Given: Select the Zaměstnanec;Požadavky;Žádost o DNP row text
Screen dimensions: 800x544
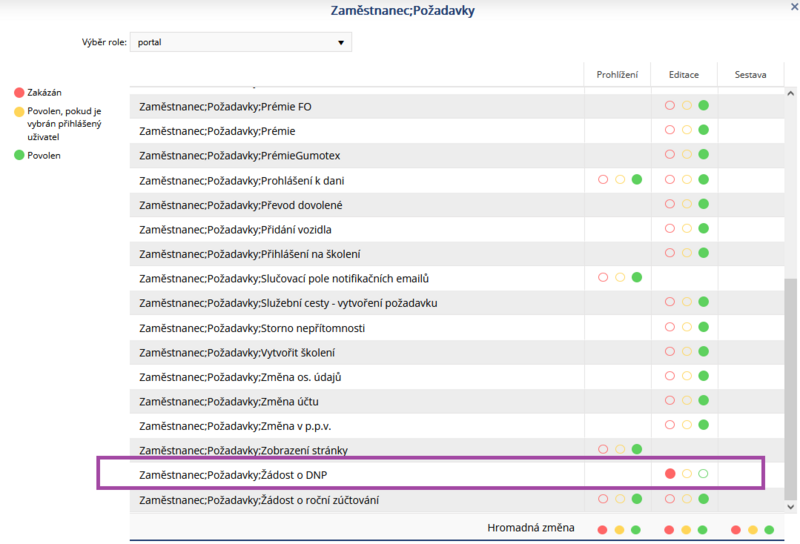Looking at the screenshot, I should coord(233,475).
